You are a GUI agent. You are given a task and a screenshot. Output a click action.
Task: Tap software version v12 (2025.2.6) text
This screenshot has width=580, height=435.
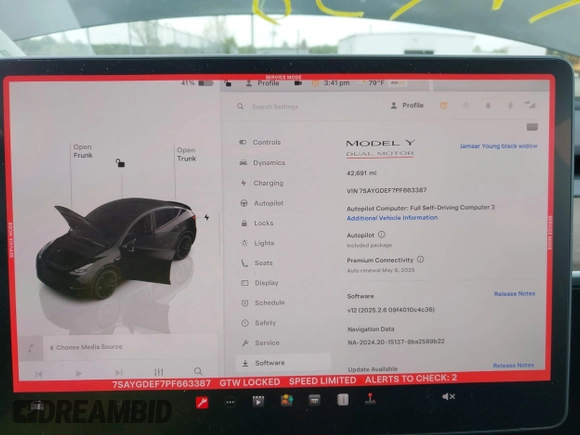pos(391,310)
